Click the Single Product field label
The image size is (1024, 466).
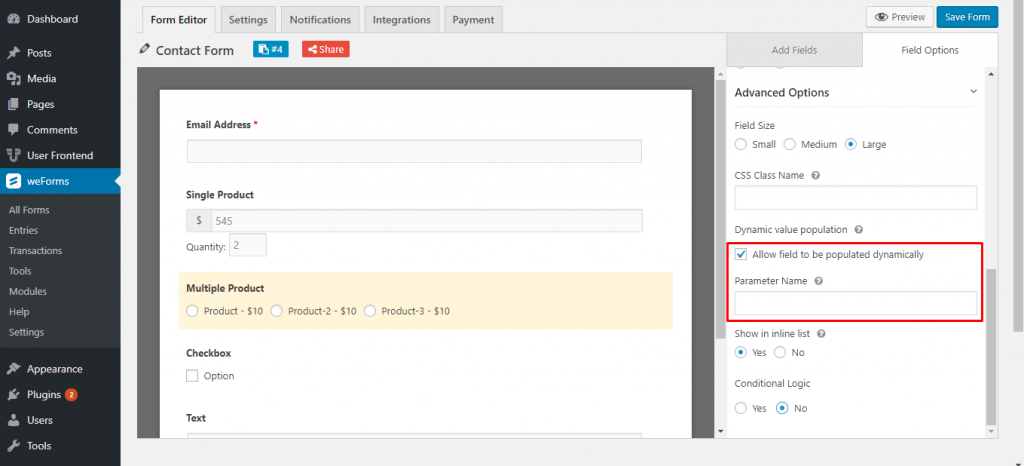click(220, 194)
